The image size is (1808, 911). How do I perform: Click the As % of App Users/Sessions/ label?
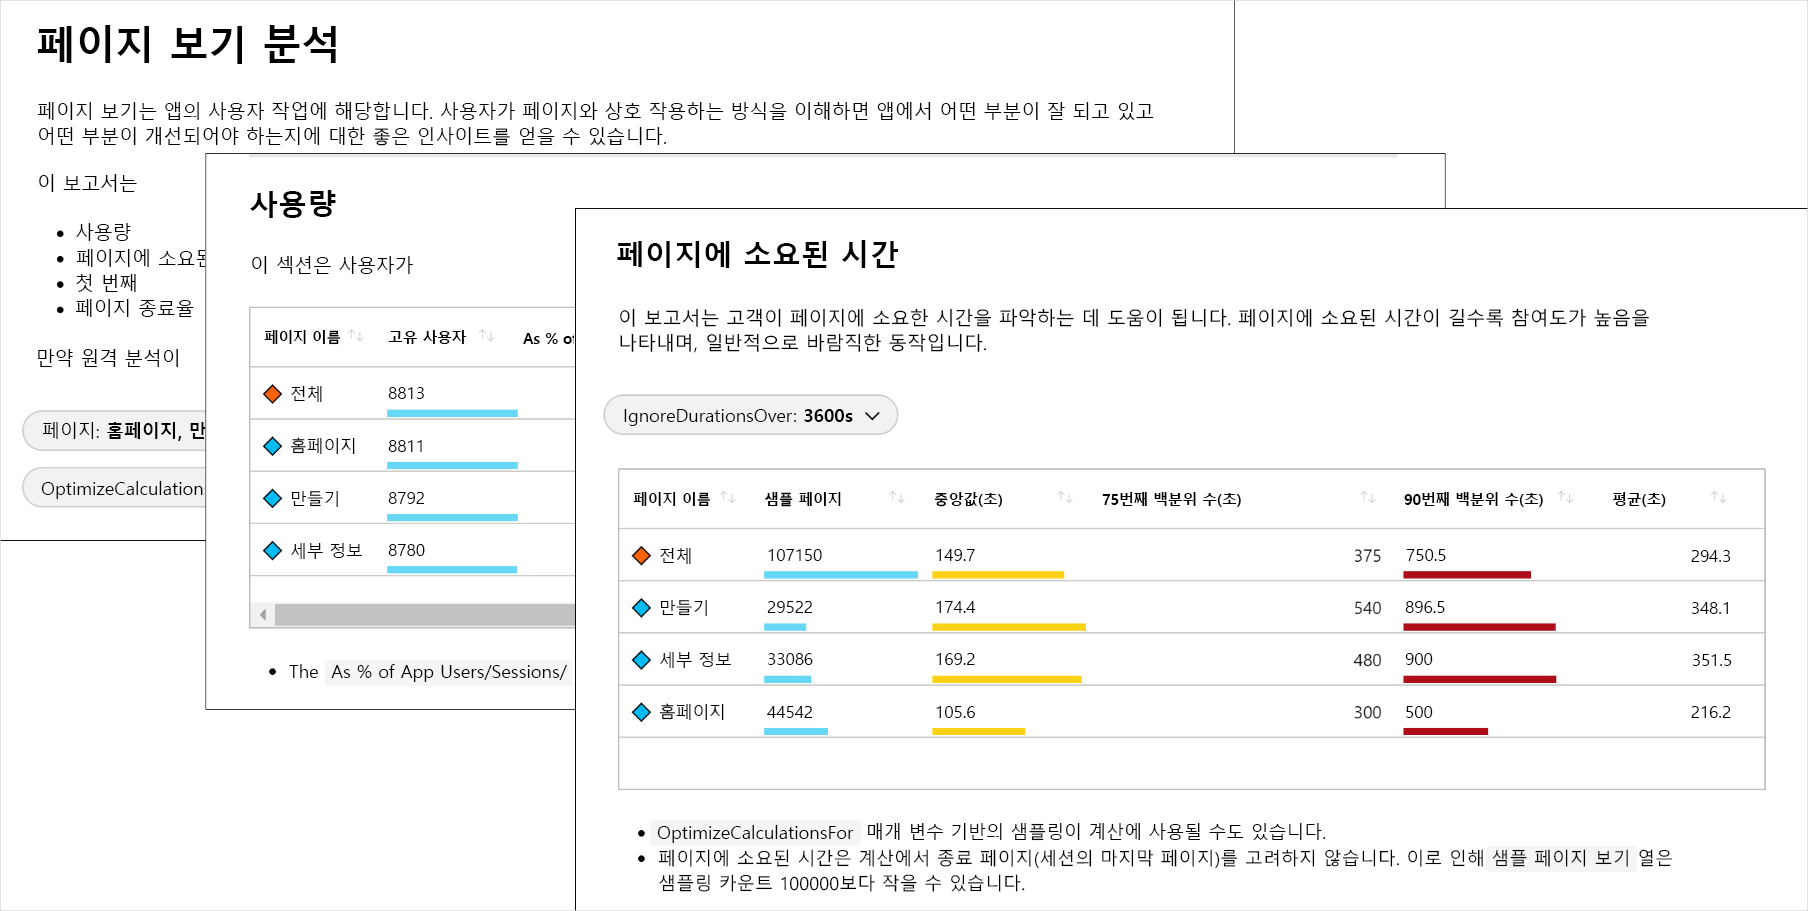[x=449, y=672]
